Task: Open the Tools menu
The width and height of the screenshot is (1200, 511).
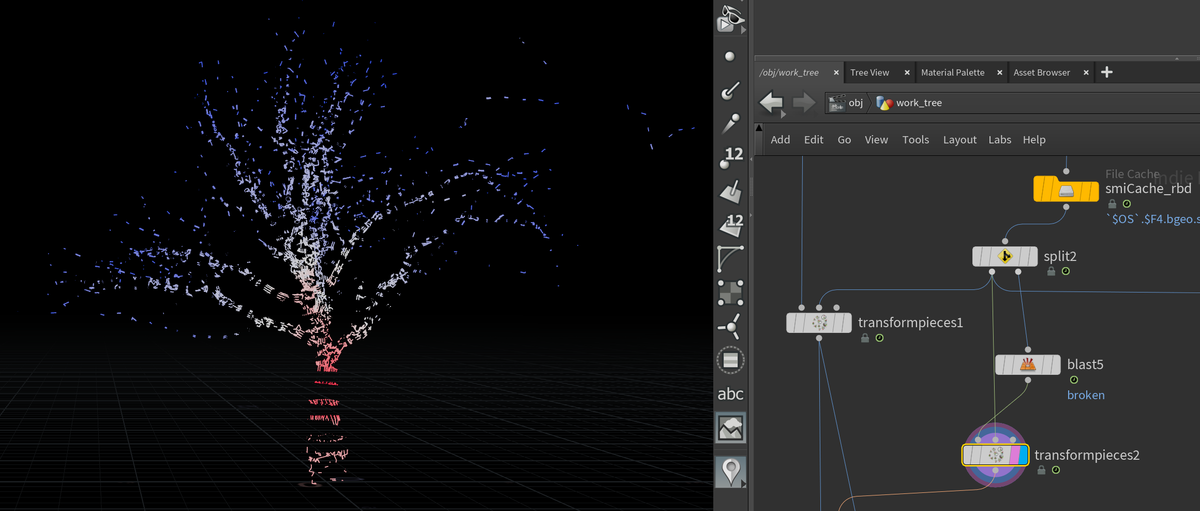Action: (x=916, y=140)
